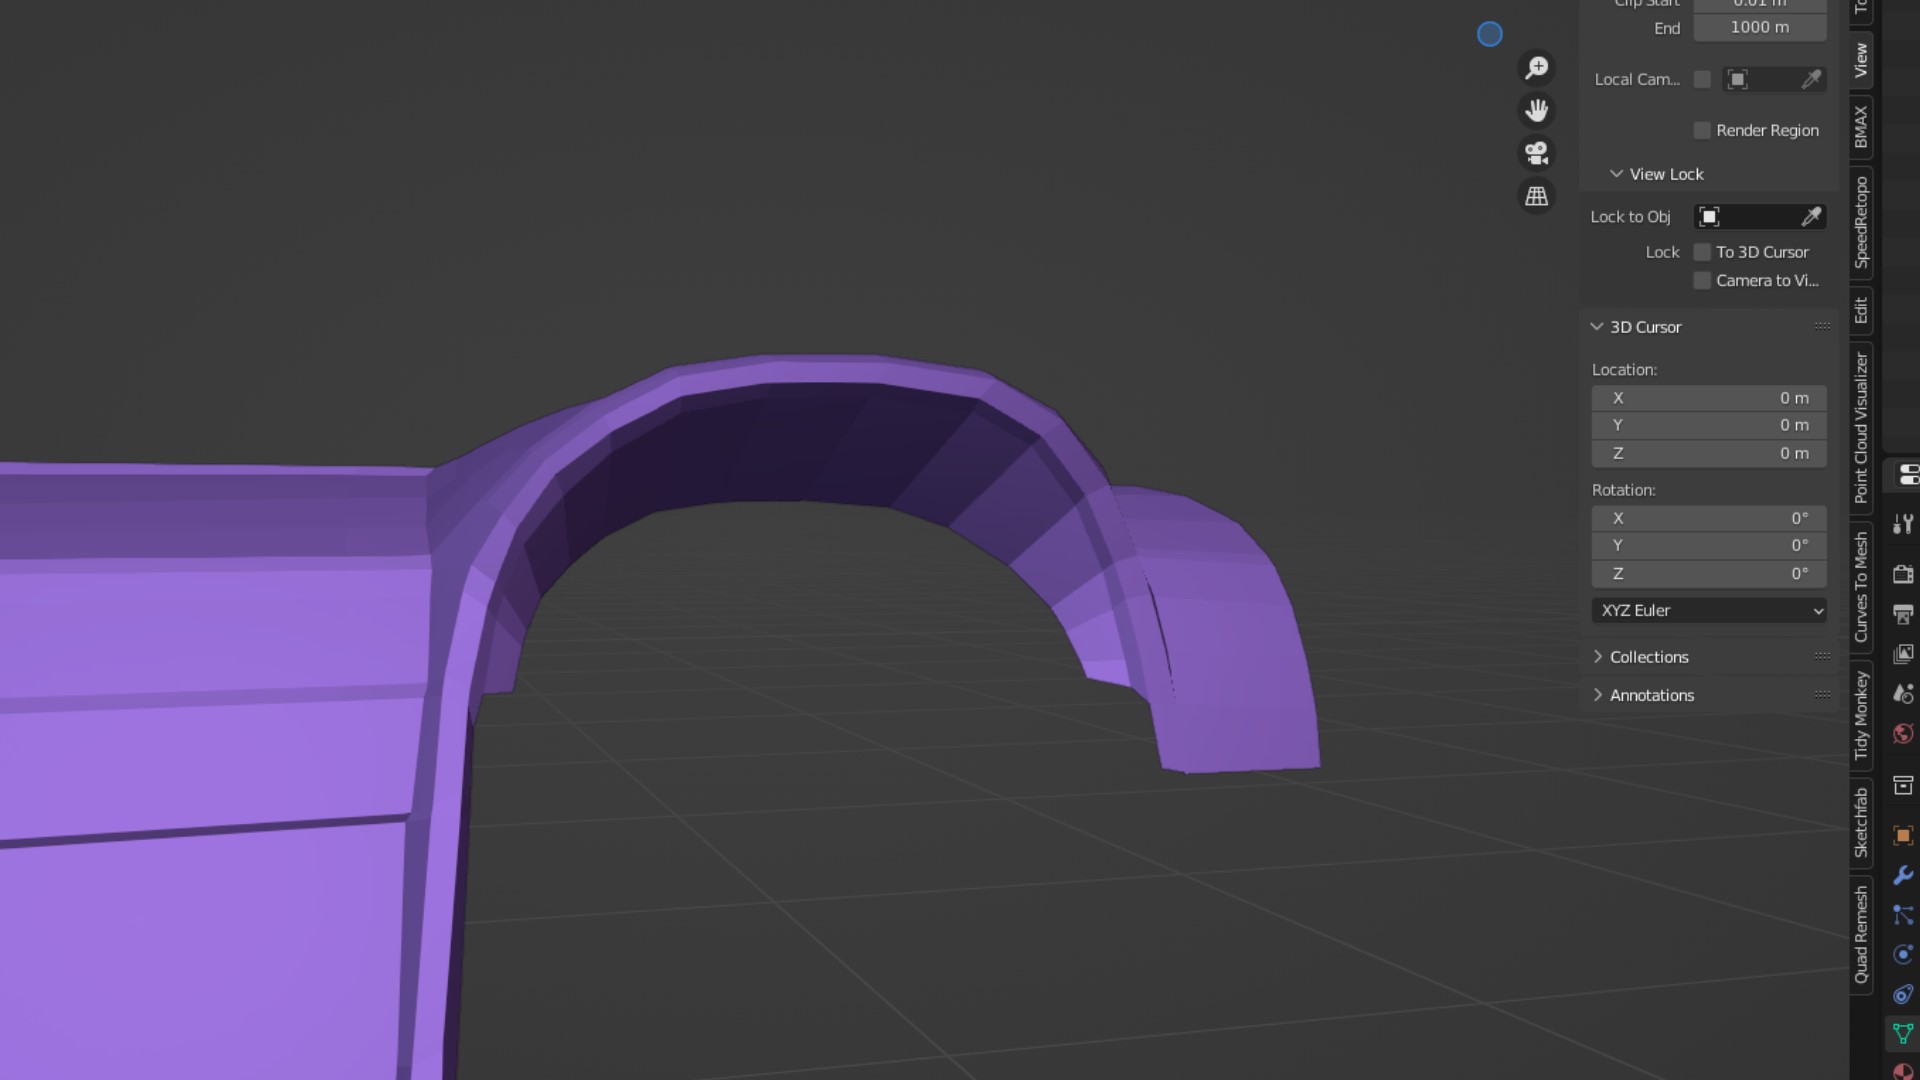The height and width of the screenshot is (1080, 1920).
Task: Enable Camera to View lock checkbox
Action: point(1702,281)
